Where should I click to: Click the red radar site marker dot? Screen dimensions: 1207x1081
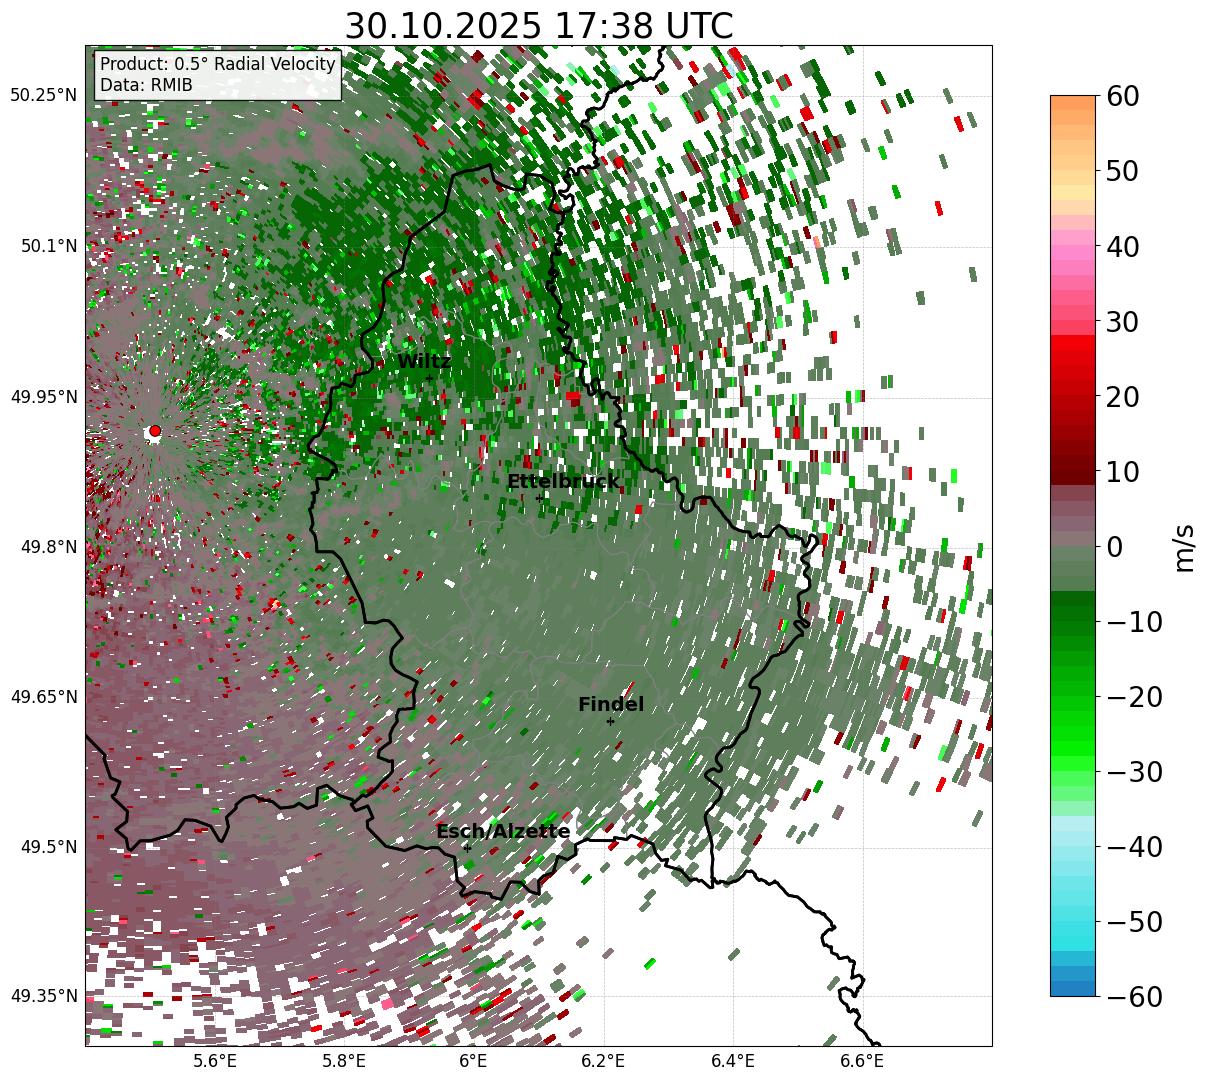[x=154, y=431]
